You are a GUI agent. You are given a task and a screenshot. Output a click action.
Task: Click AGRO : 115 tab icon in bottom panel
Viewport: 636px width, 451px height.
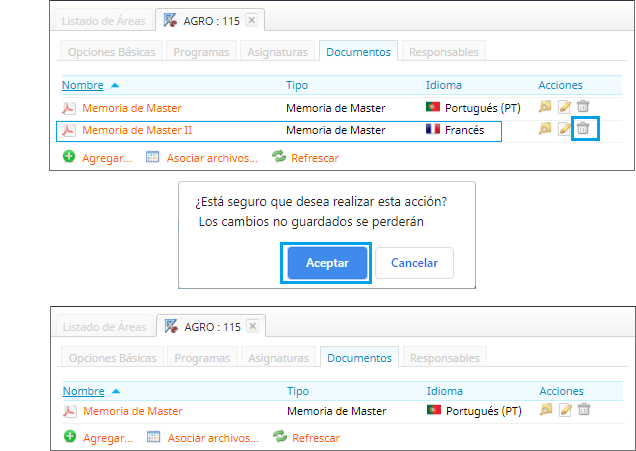click(x=171, y=326)
